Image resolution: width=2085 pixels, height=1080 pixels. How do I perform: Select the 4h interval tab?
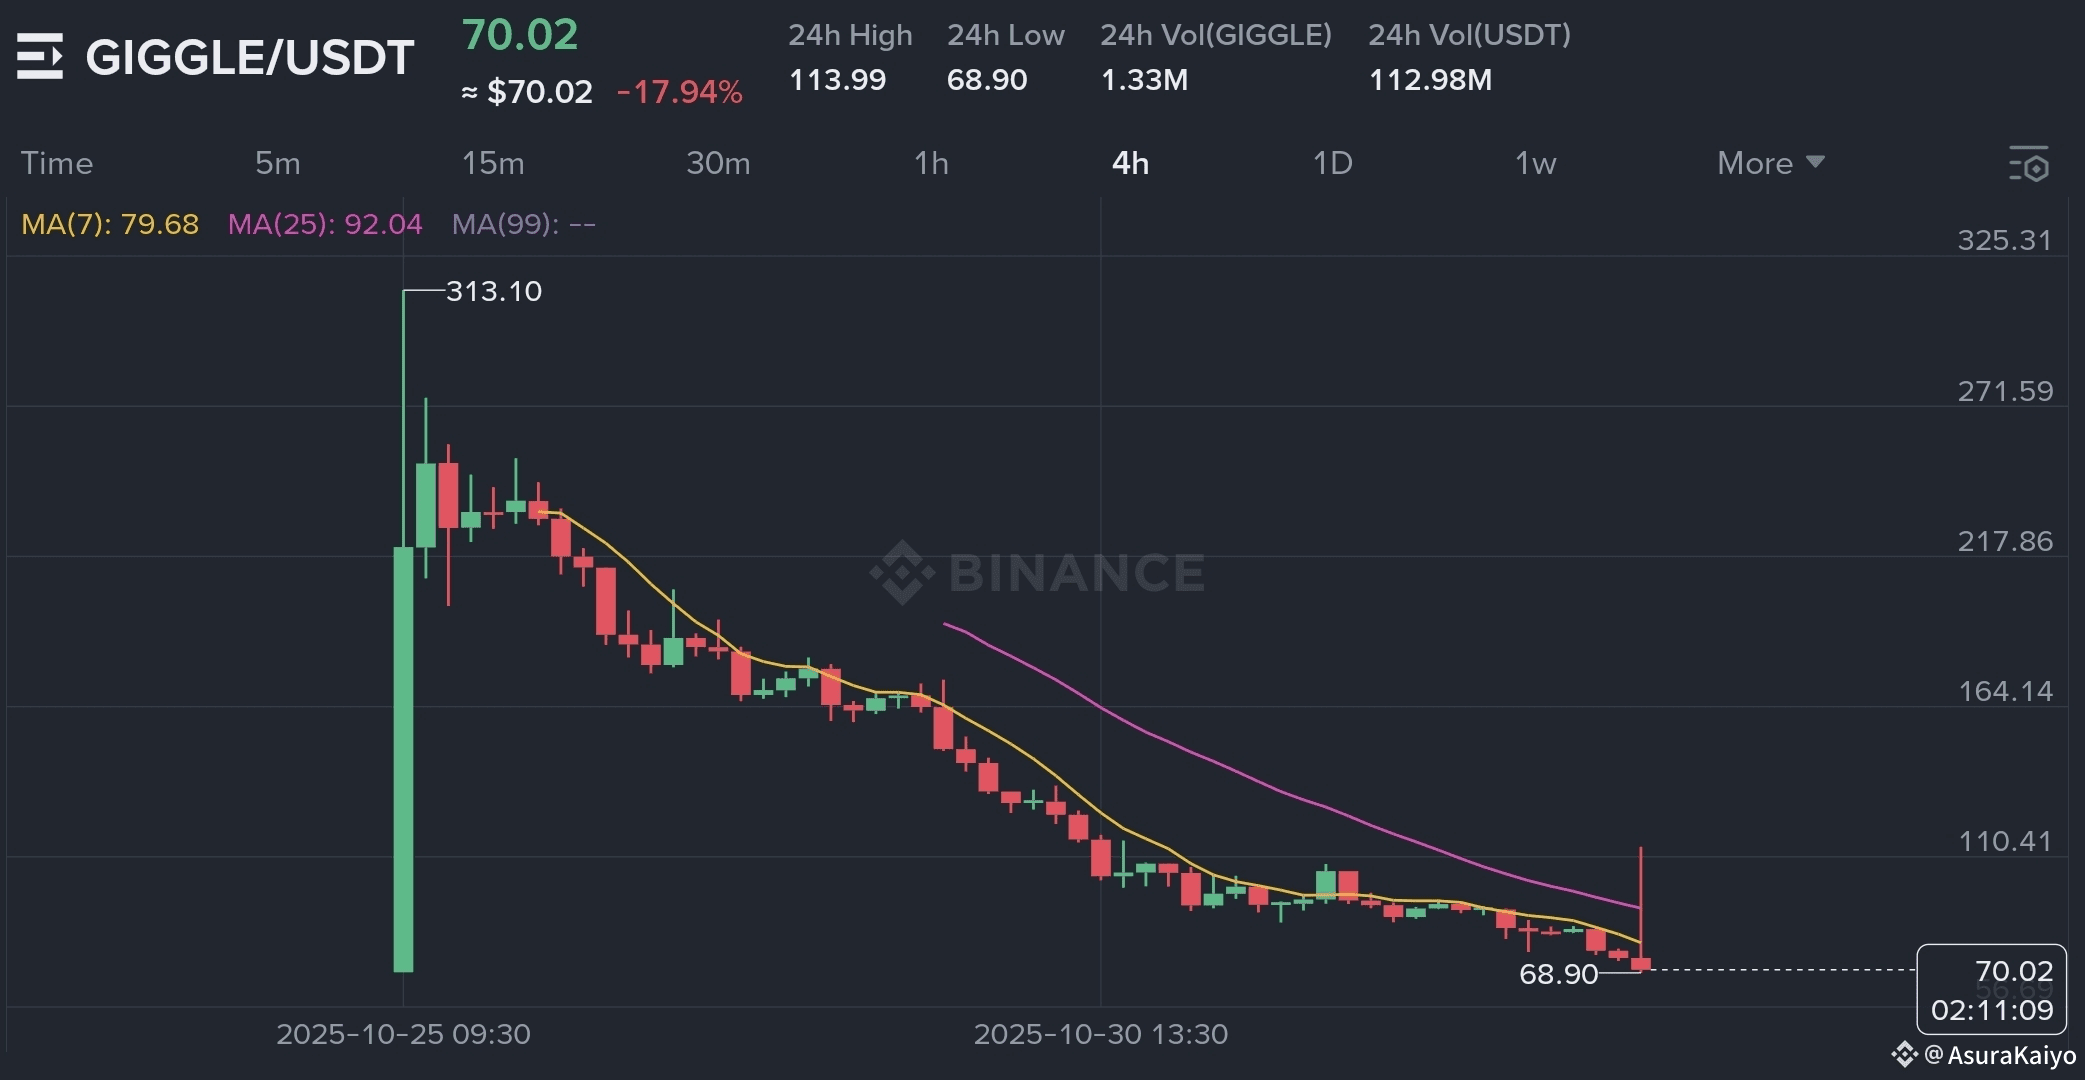1130,163
